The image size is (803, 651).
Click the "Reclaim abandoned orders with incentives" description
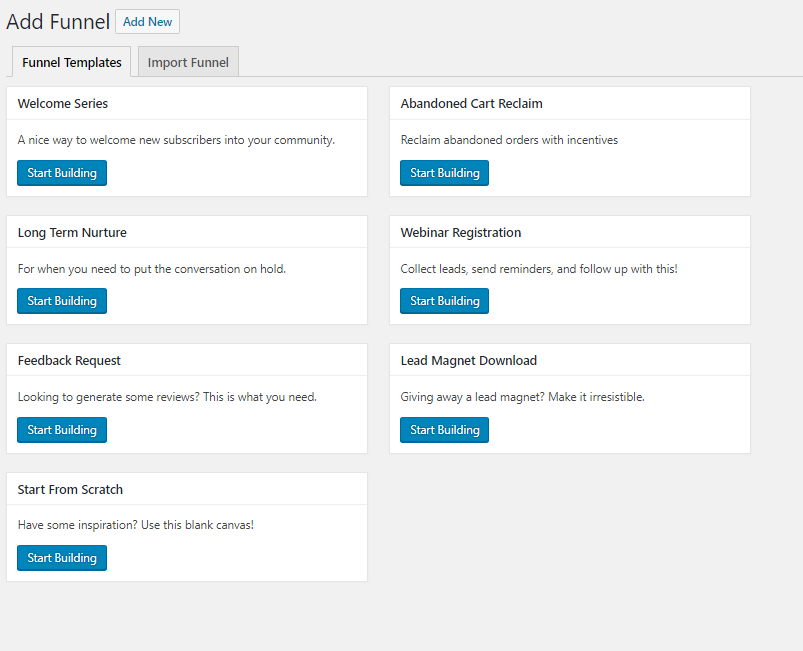(x=509, y=140)
